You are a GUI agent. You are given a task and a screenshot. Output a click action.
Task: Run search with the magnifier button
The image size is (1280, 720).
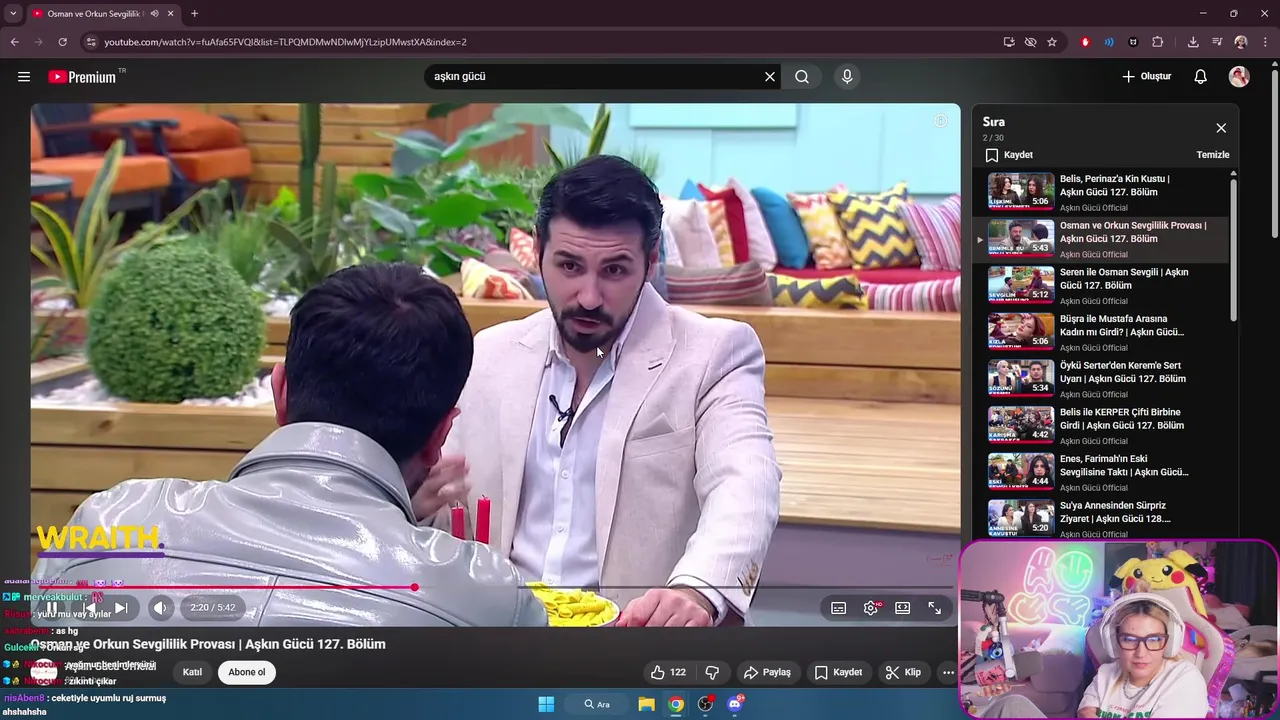pyautogui.click(x=802, y=77)
